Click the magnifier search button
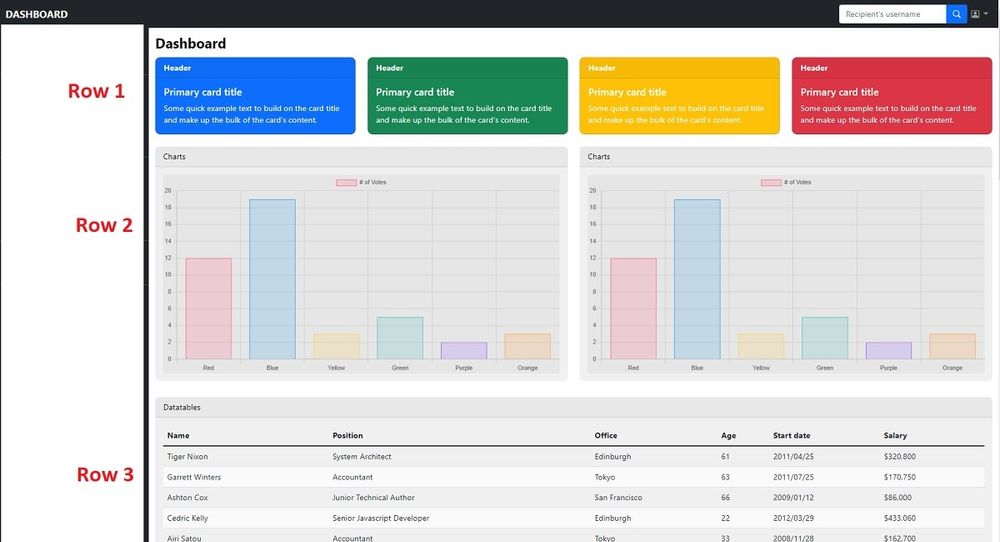 tap(956, 14)
